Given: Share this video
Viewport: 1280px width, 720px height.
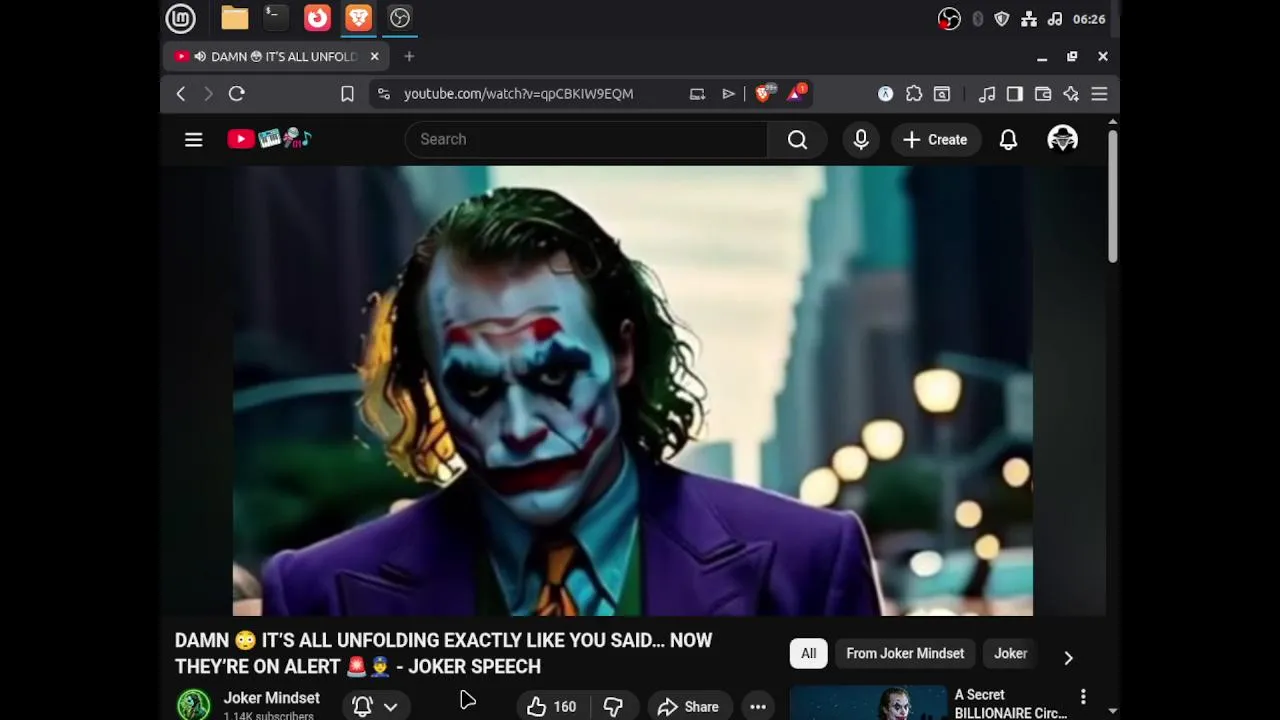Looking at the screenshot, I should (x=688, y=707).
